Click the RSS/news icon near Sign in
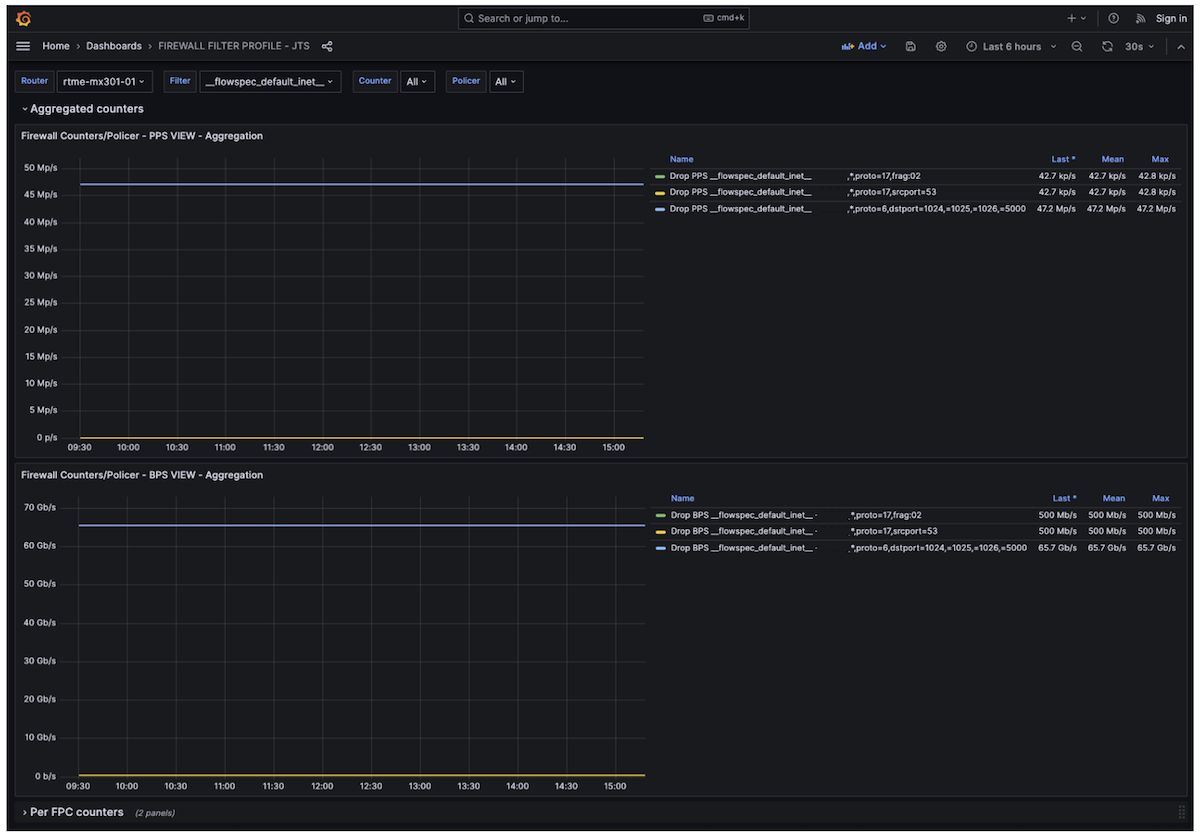The height and width of the screenshot is (835, 1200). pyautogui.click(x=1140, y=17)
